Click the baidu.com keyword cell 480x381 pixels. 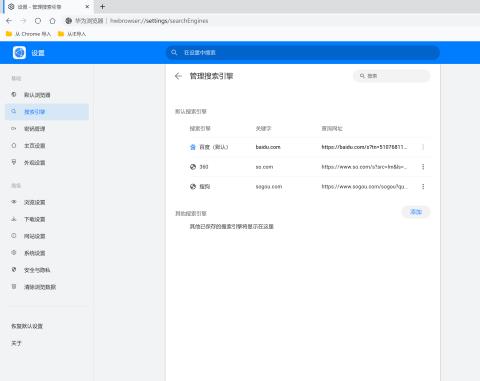tap(268, 147)
